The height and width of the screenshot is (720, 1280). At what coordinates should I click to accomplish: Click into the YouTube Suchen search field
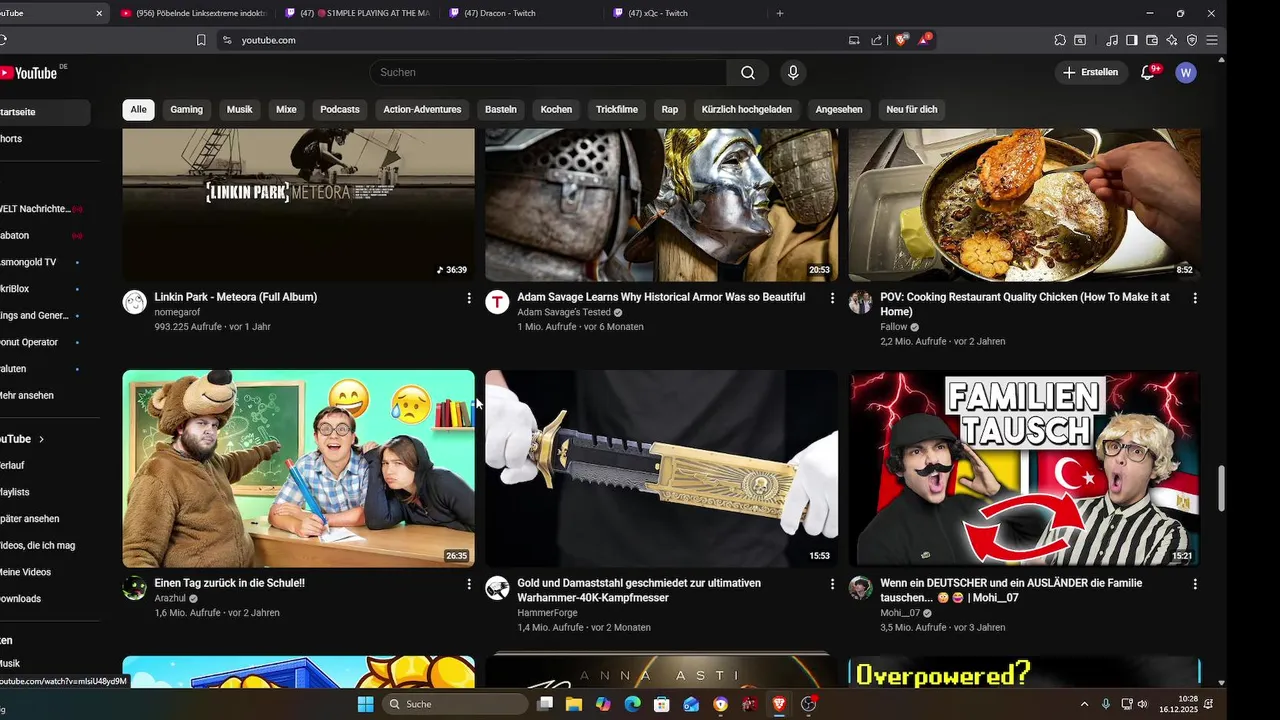548,72
